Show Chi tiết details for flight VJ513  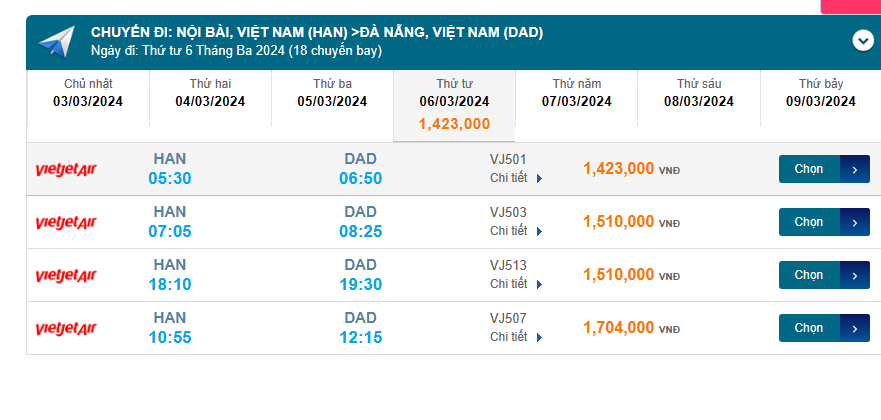click(x=516, y=284)
